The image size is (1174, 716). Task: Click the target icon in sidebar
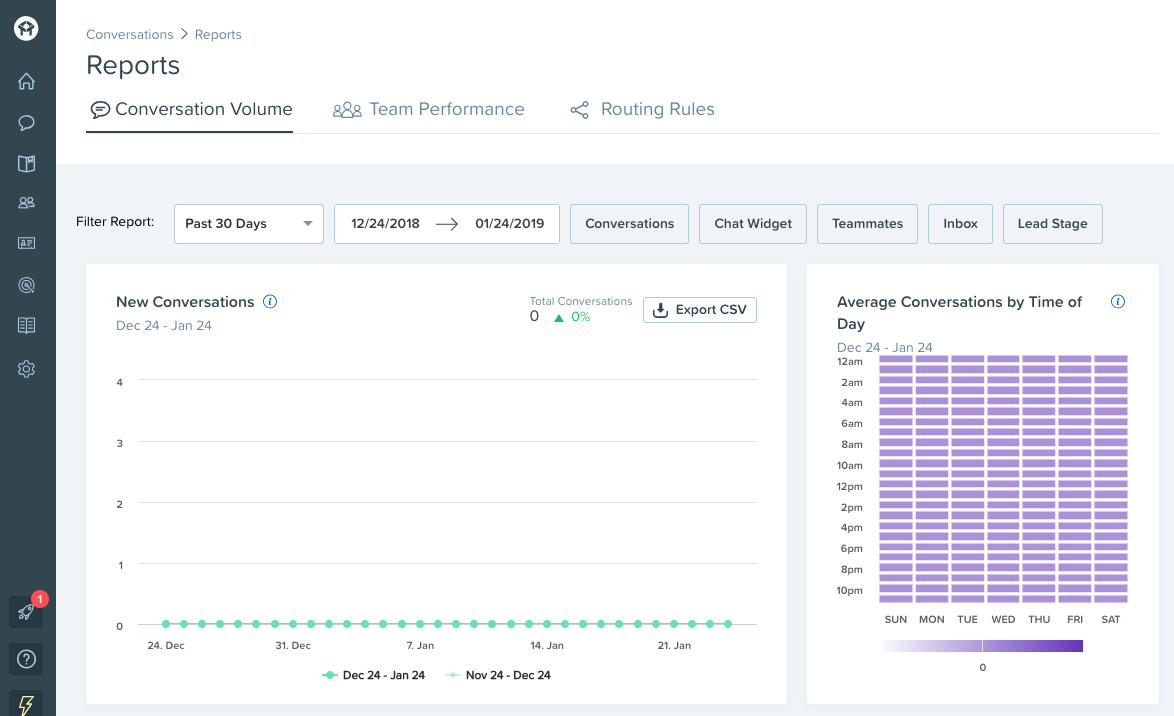(x=27, y=285)
